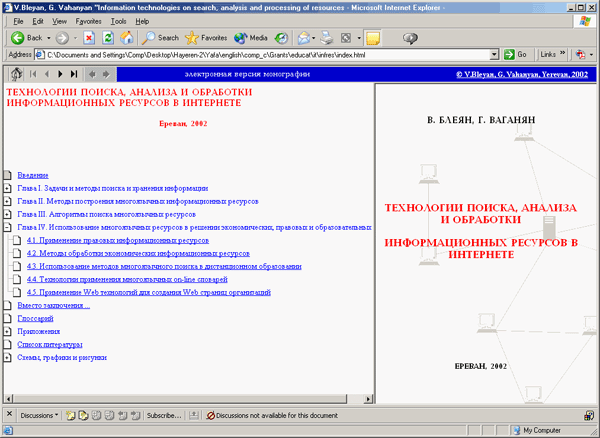Jump to last page using navigation bar arrow
This screenshot has width=600, height=438.
(x=75, y=74)
